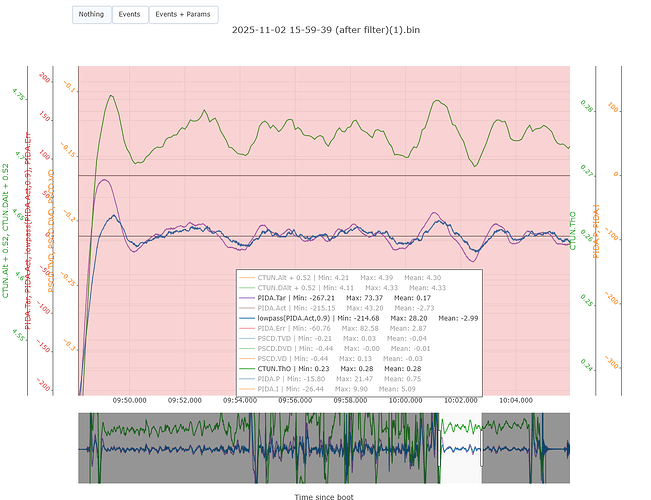
Task: Click the green CTUN.ThO right axis title
Action: coord(573,231)
